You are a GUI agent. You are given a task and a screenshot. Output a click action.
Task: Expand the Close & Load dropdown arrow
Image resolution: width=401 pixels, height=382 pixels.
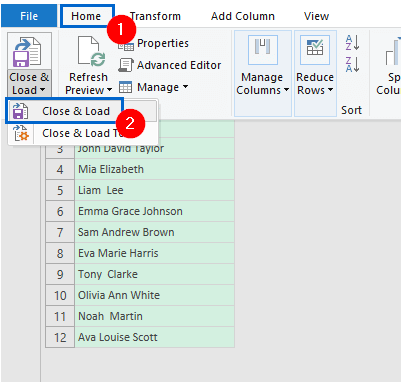42,90
